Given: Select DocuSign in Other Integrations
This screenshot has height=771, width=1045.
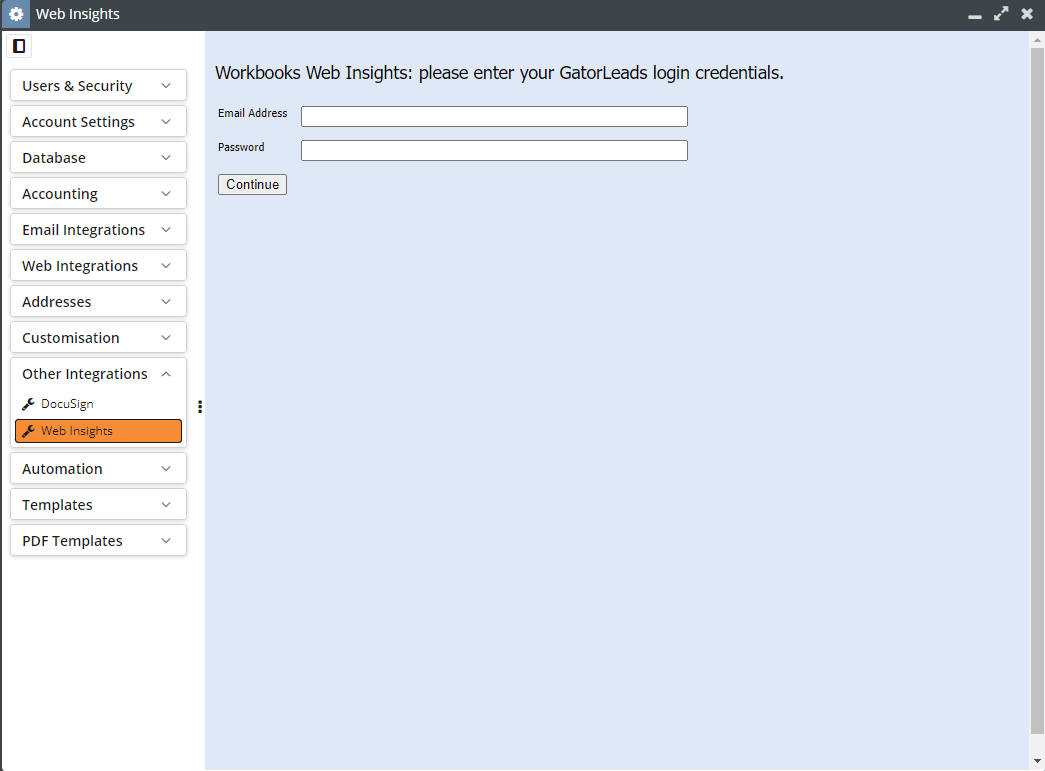Looking at the screenshot, I should pyautogui.click(x=67, y=404).
